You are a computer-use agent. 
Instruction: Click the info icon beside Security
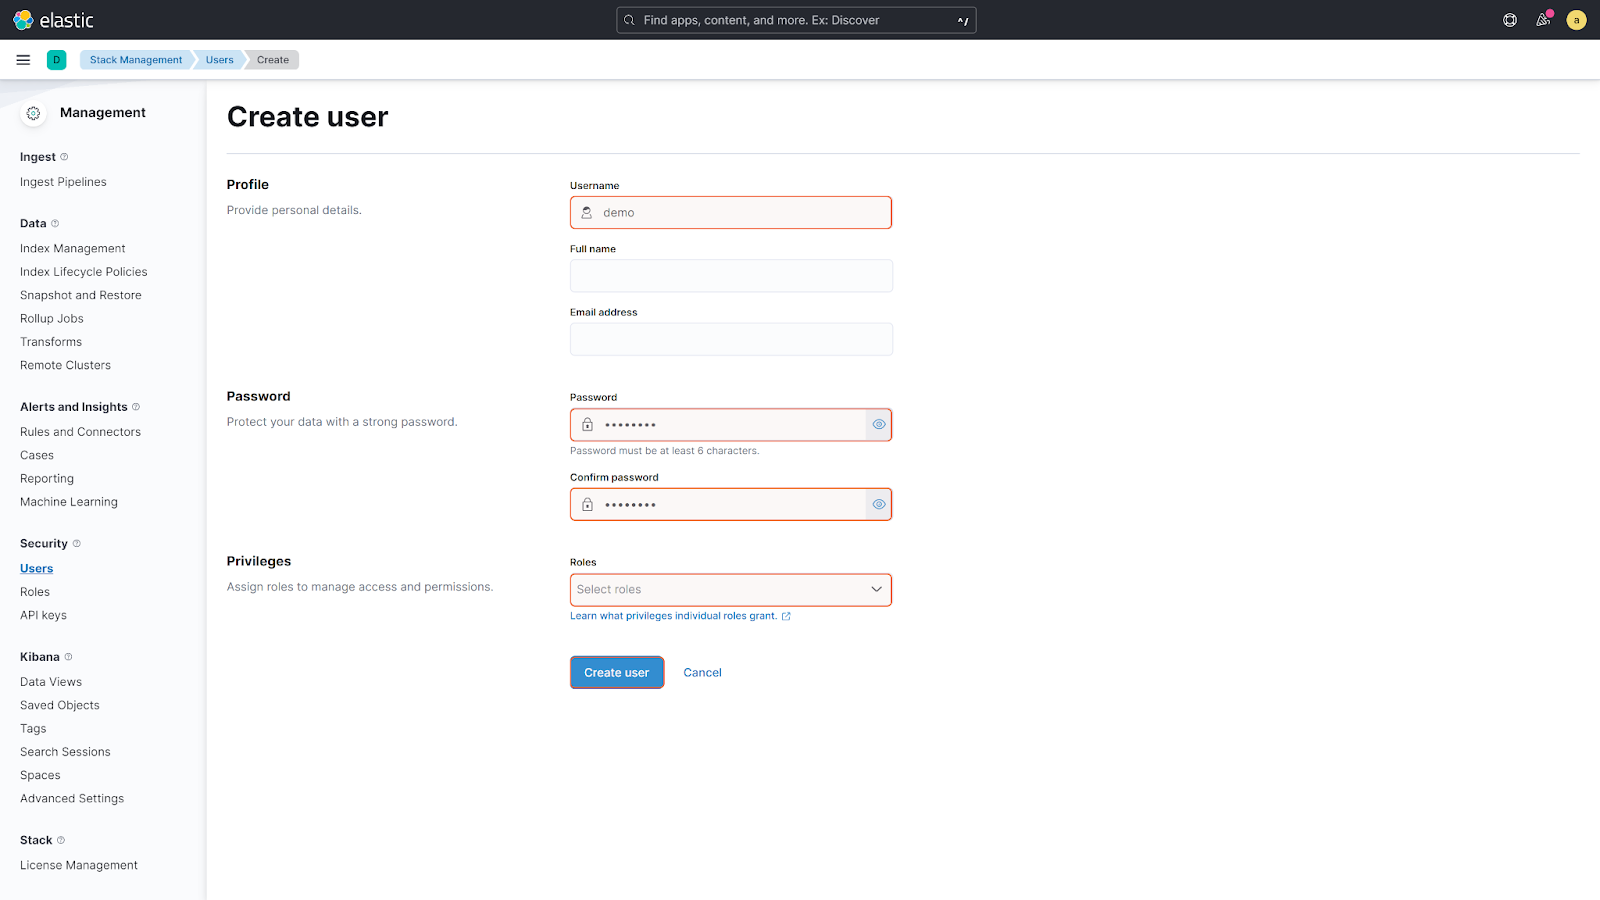(77, 544)
